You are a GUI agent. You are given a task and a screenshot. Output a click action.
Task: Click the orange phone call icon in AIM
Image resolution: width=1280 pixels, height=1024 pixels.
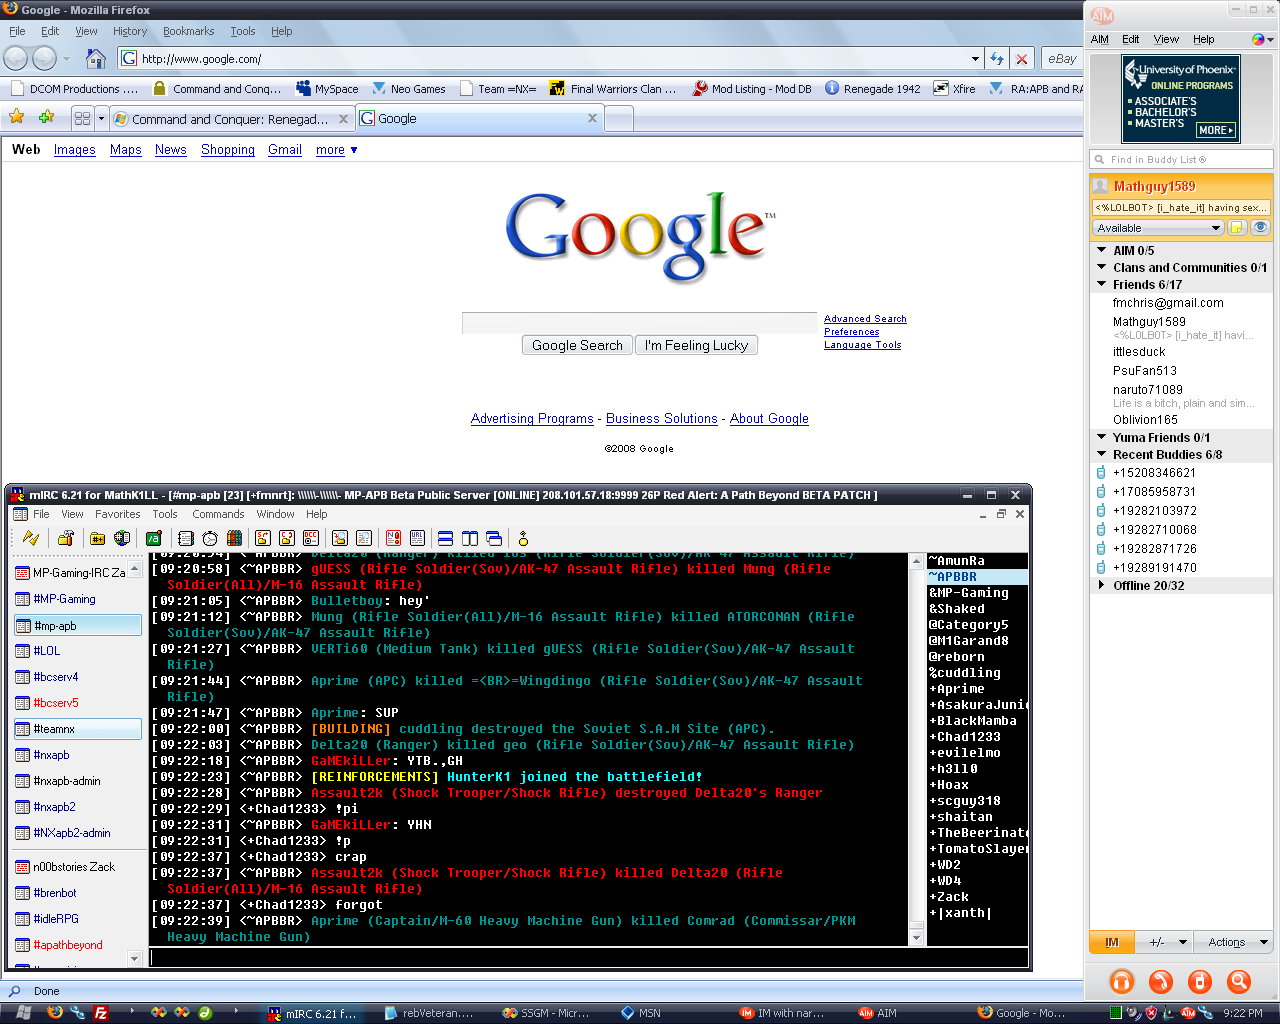click(1160, 981)
